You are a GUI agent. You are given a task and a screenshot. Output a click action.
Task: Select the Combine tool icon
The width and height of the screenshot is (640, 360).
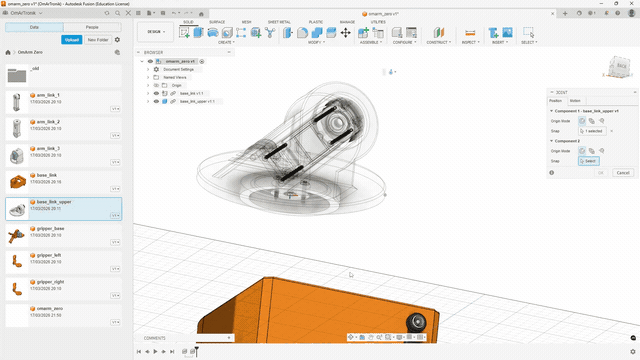[317, 33]
